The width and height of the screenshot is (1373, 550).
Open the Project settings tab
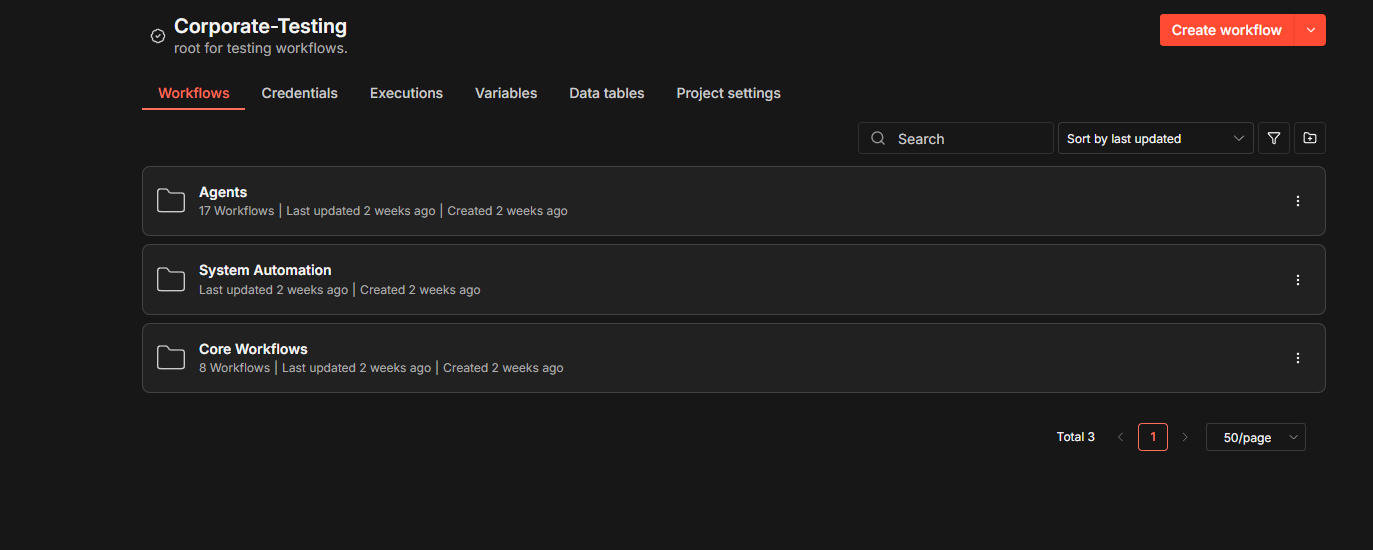point(728,93)
